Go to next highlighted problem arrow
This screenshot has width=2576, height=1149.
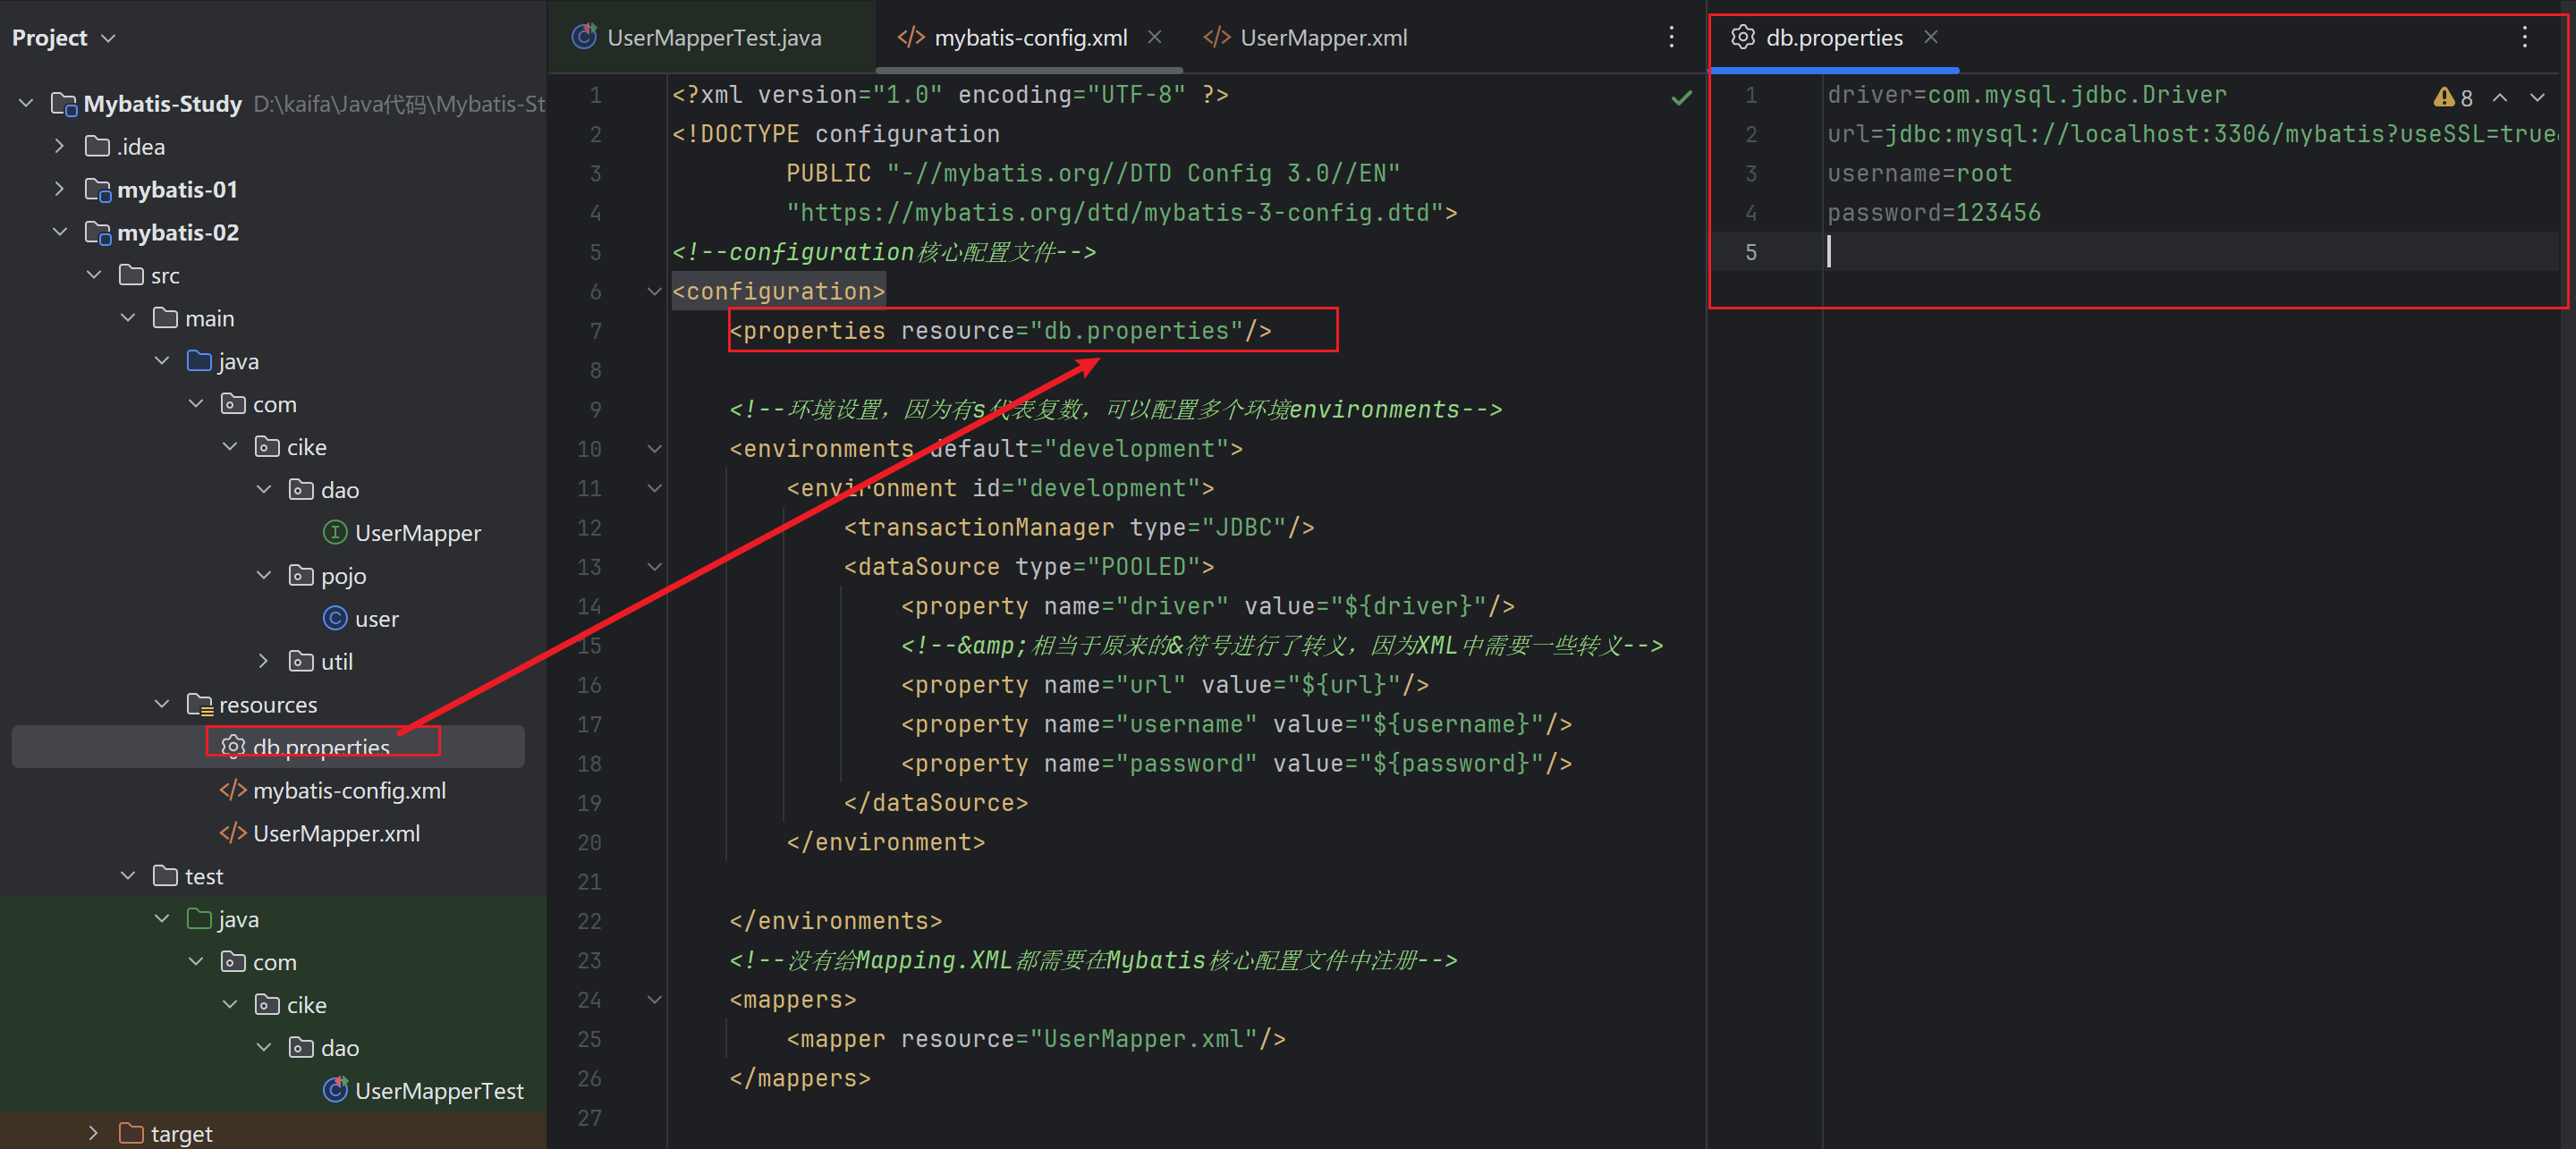click(x=2537, y=98)
